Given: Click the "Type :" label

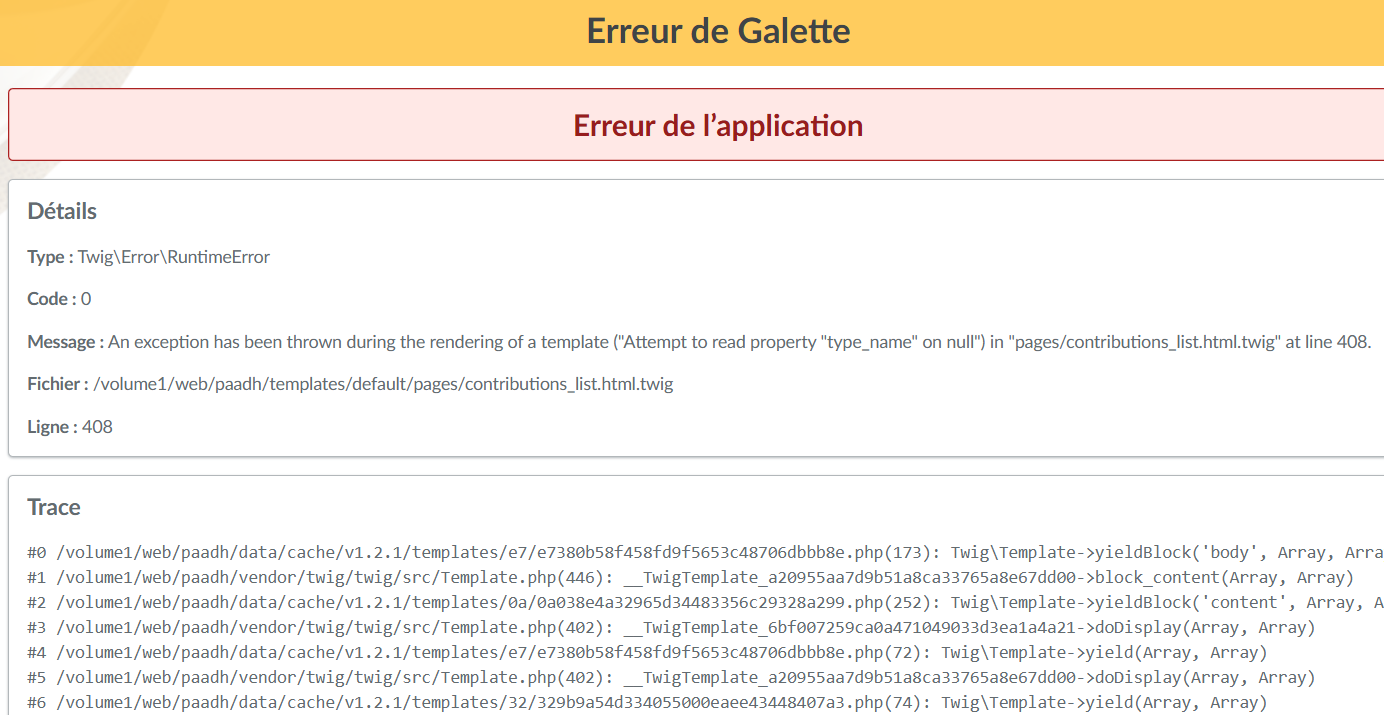Looking at the screenshot, I should coord(50,257).
